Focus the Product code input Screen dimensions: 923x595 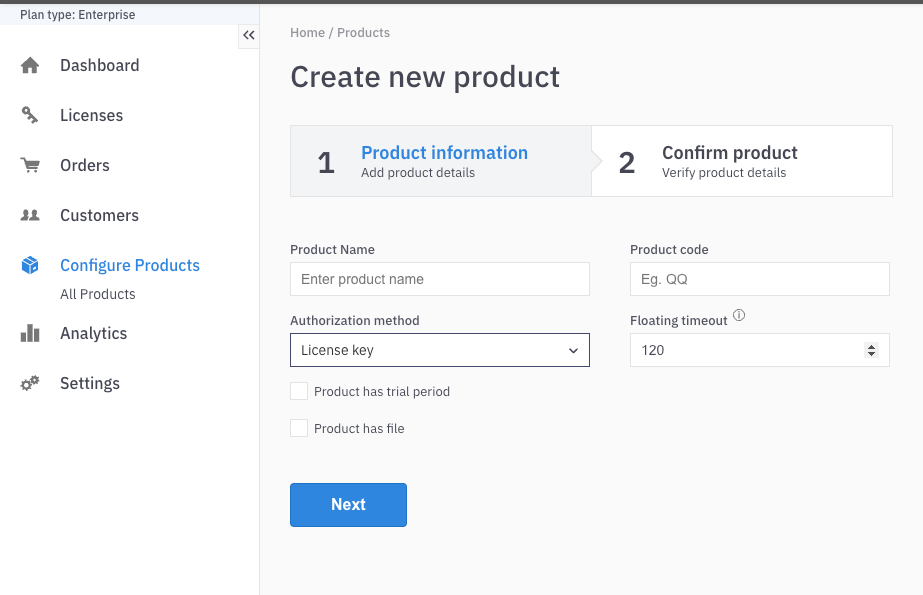[x=759, y=279]
